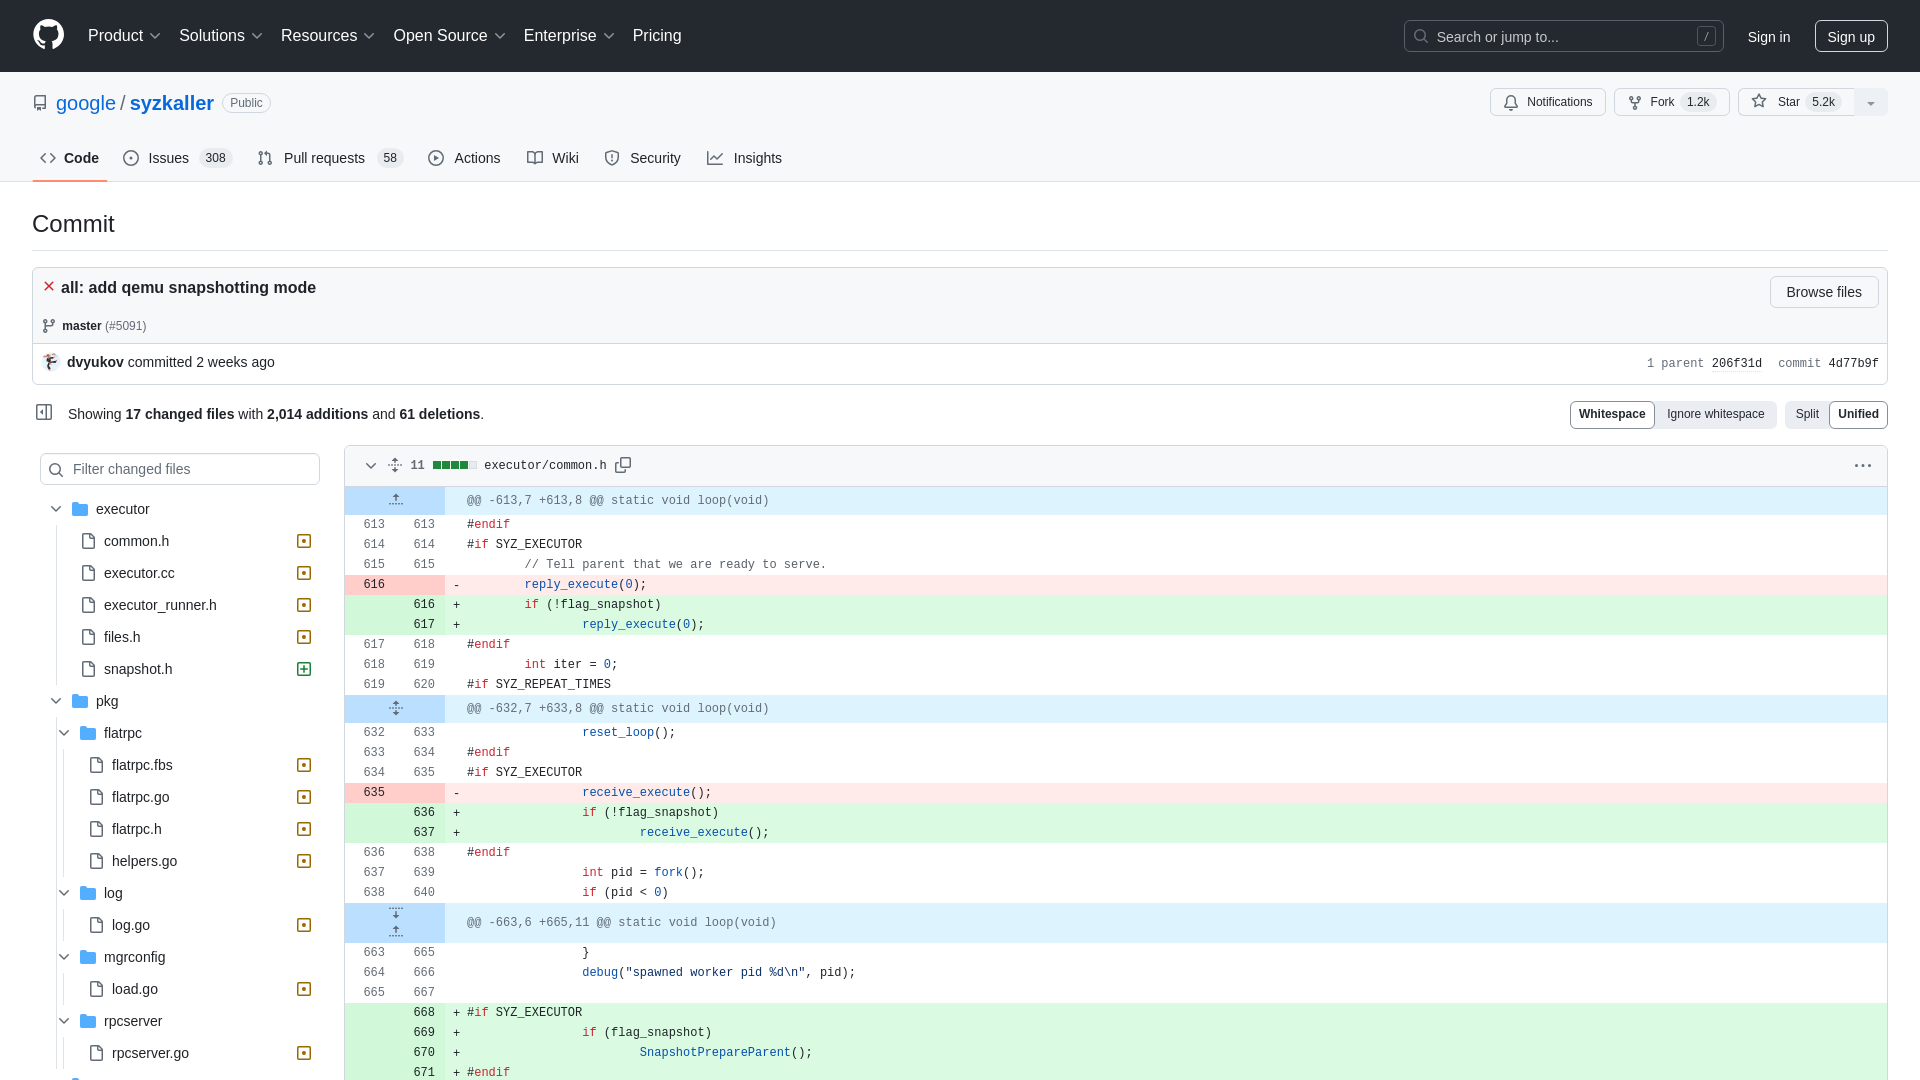Screen dimensions: 1920x1080
Task: Click the search magnifier icon in header
Action: point(1420,36)
